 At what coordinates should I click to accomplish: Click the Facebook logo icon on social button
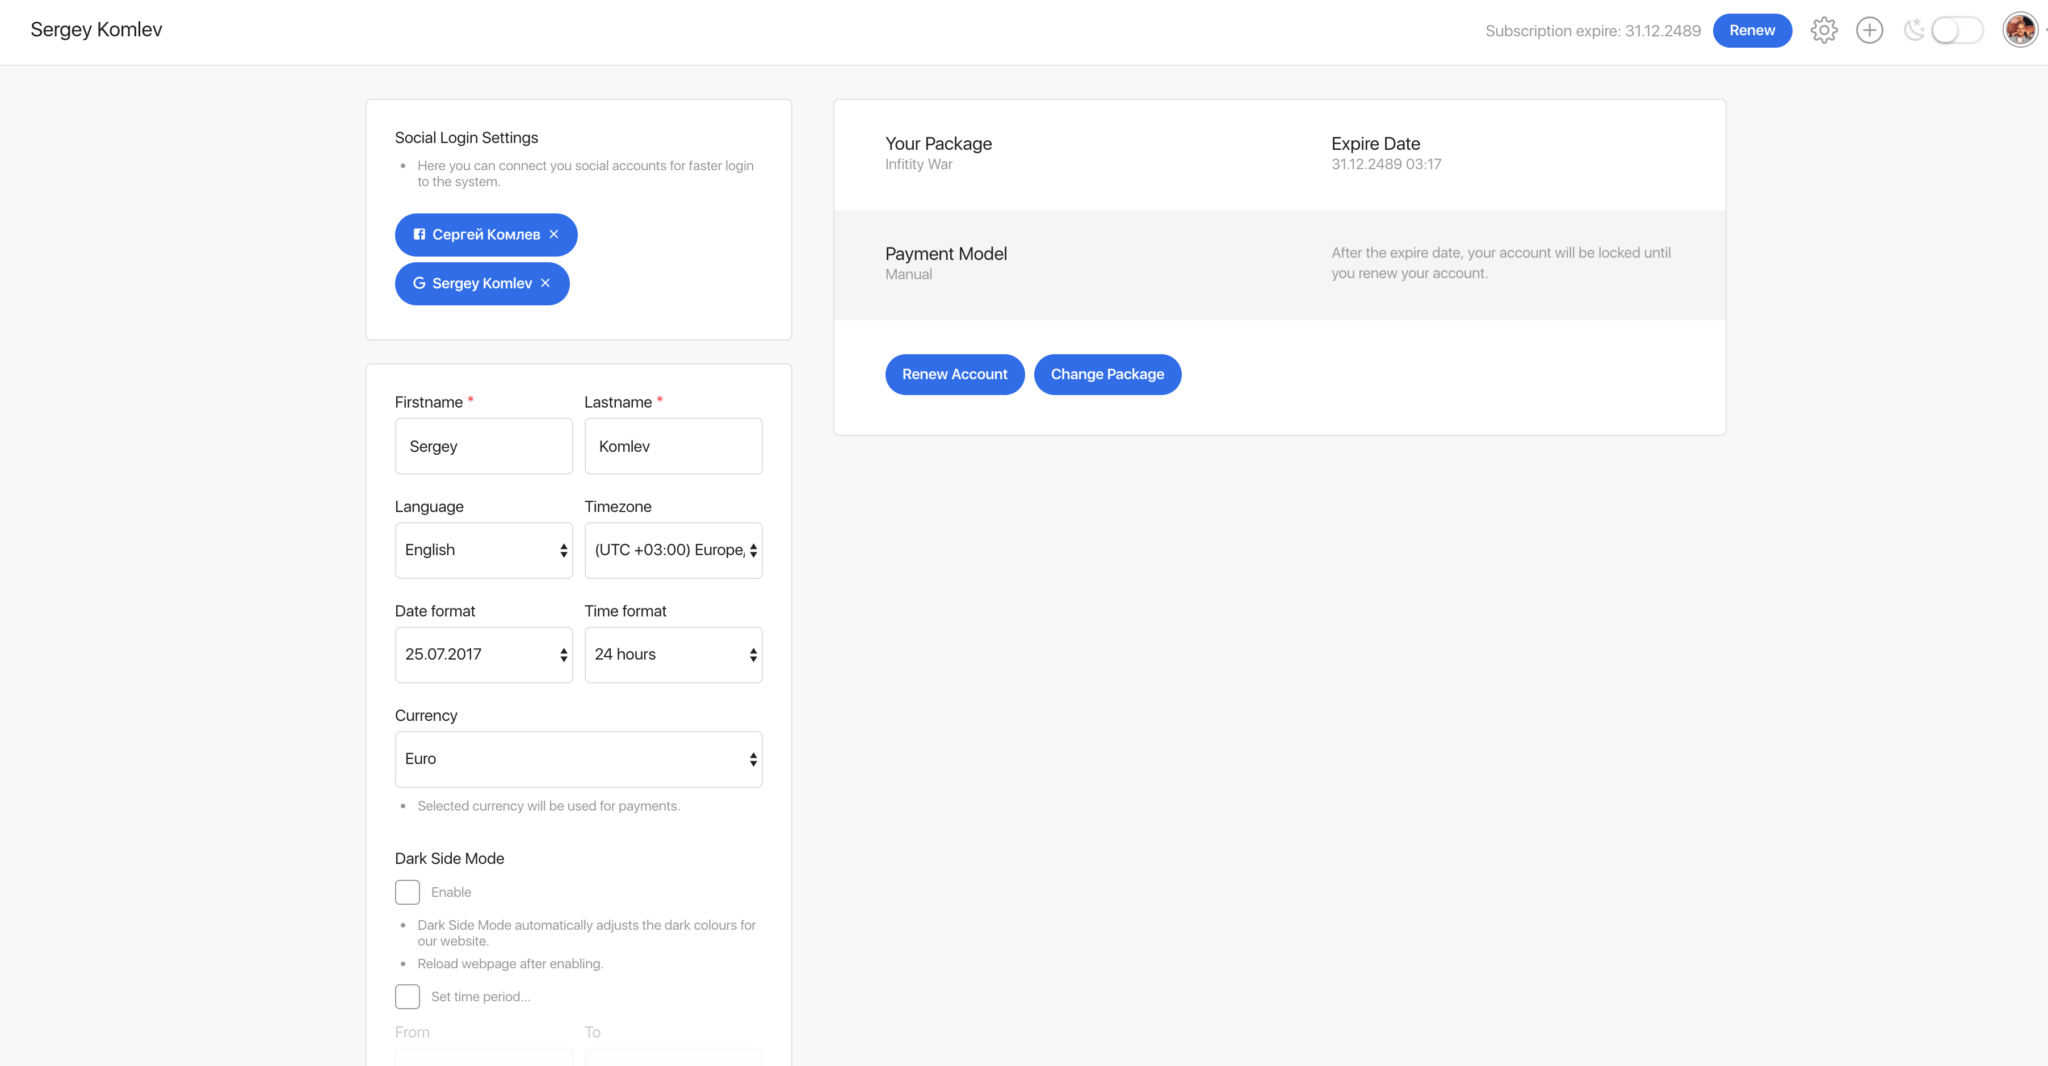coord(419,234)
